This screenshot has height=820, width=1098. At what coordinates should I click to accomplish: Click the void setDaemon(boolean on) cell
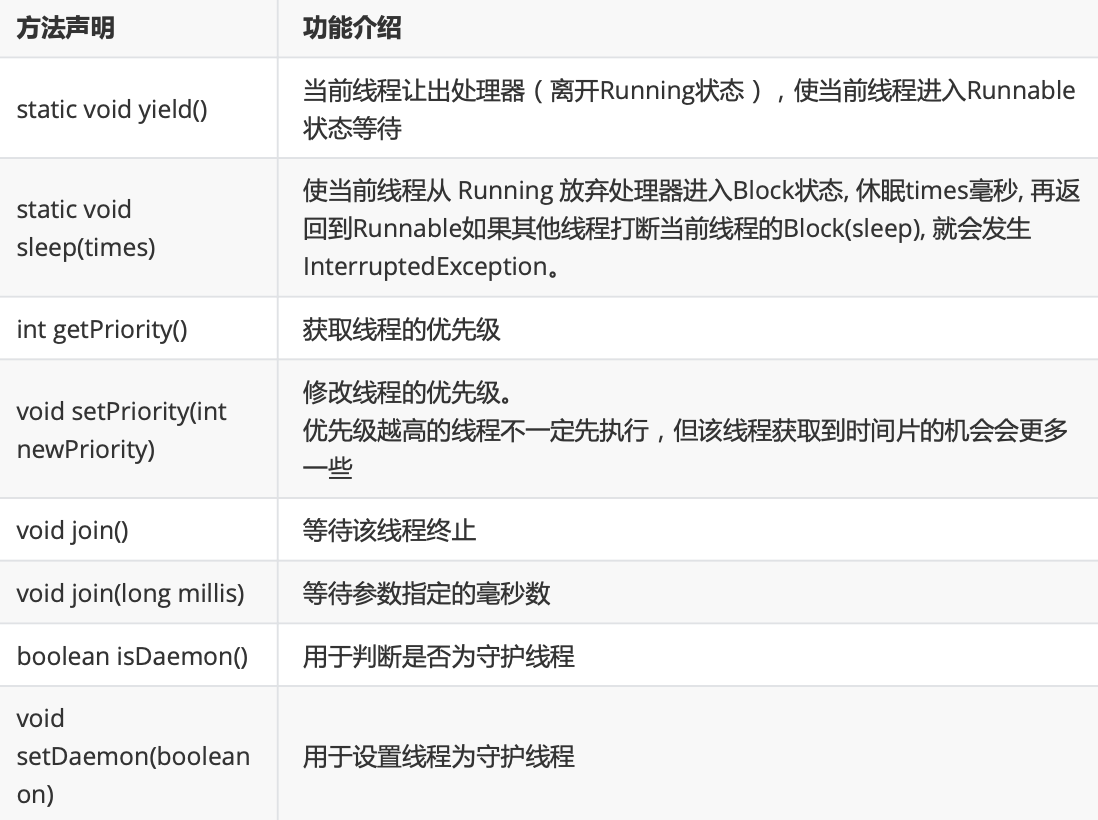(139, 753)
